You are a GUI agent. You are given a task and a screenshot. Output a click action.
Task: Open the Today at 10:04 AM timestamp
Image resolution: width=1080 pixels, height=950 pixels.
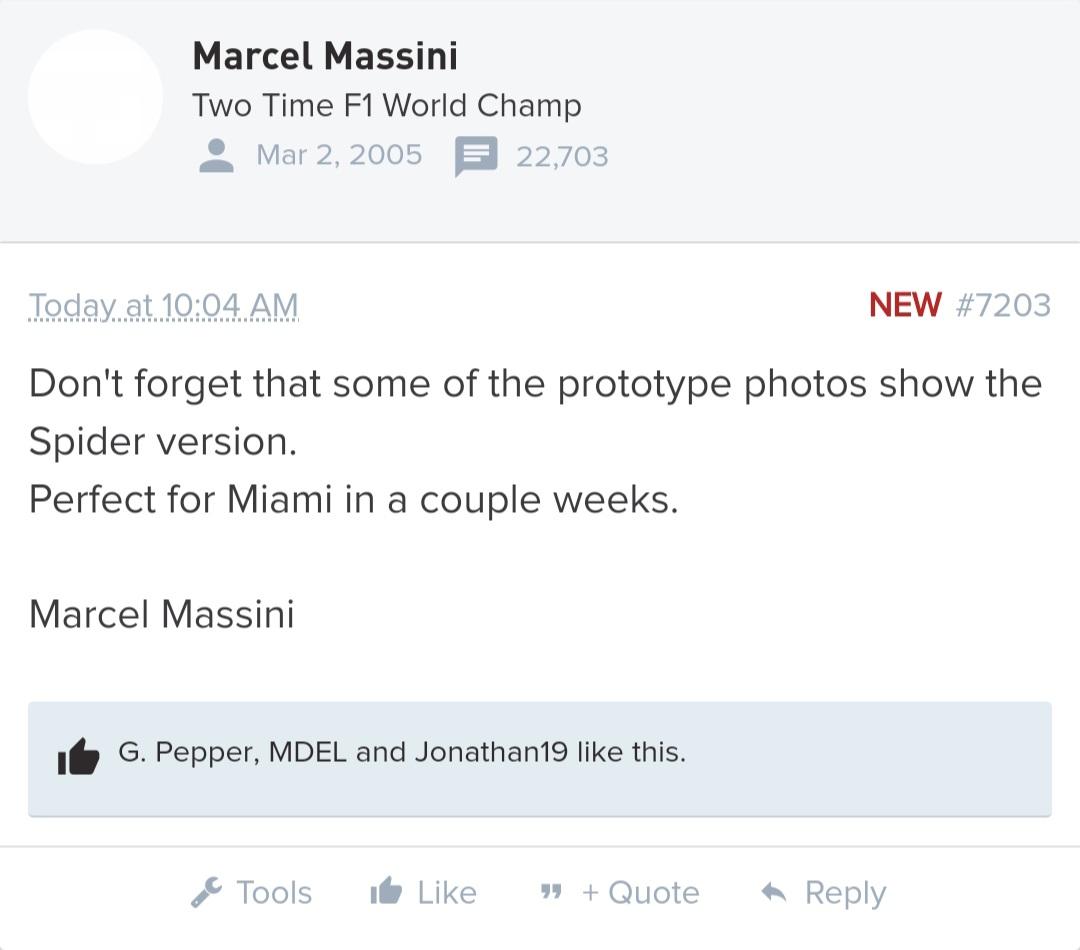(163, 305)
